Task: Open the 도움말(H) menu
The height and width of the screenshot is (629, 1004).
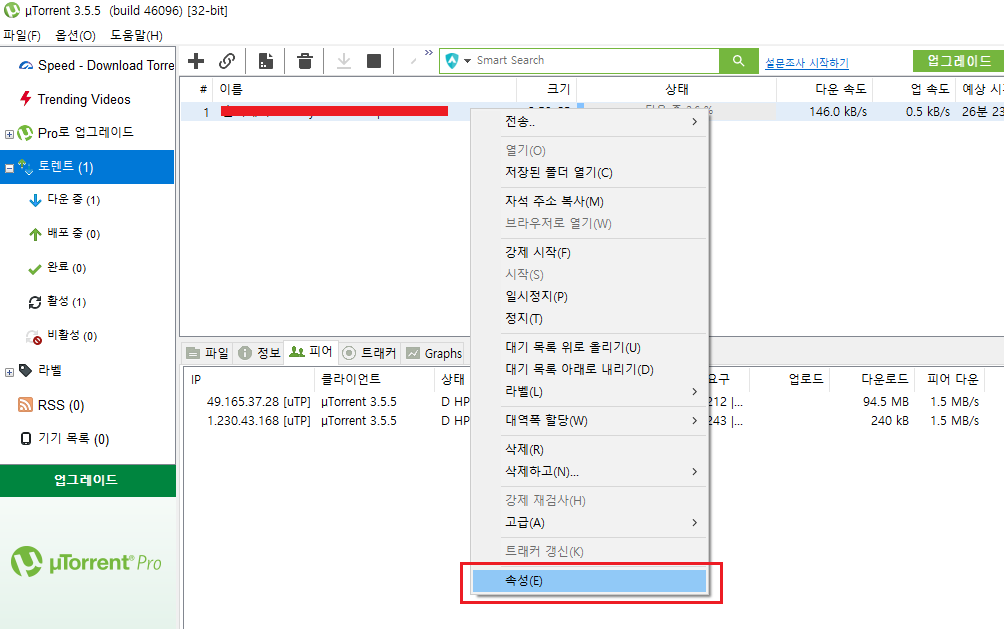Action: [x=136, y=35]
